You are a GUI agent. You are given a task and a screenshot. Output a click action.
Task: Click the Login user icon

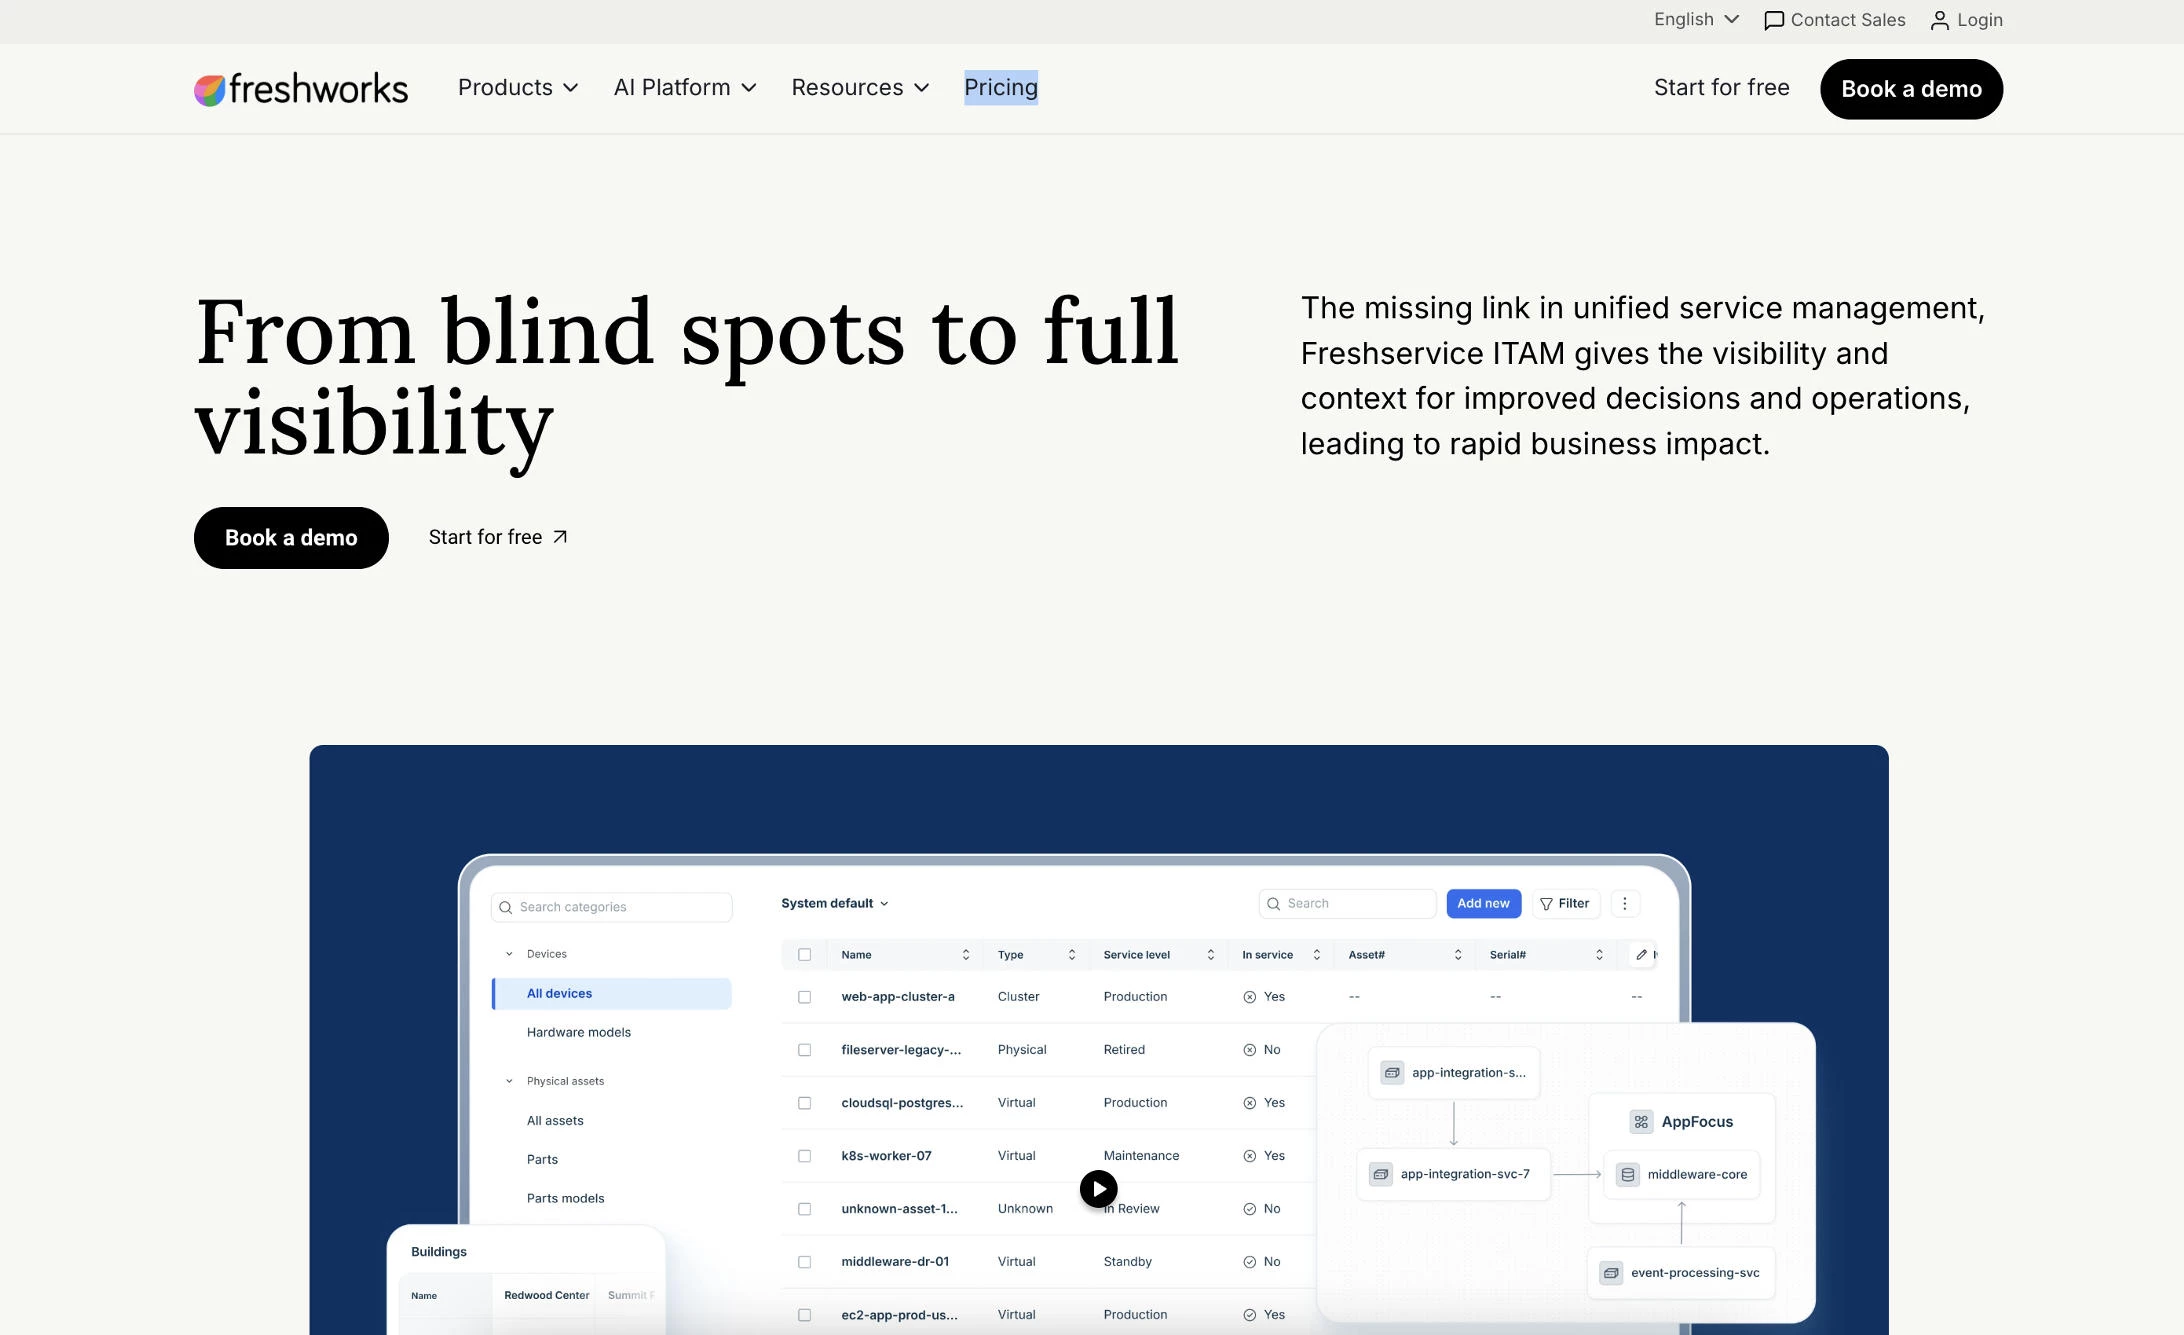coord(1939,20)
